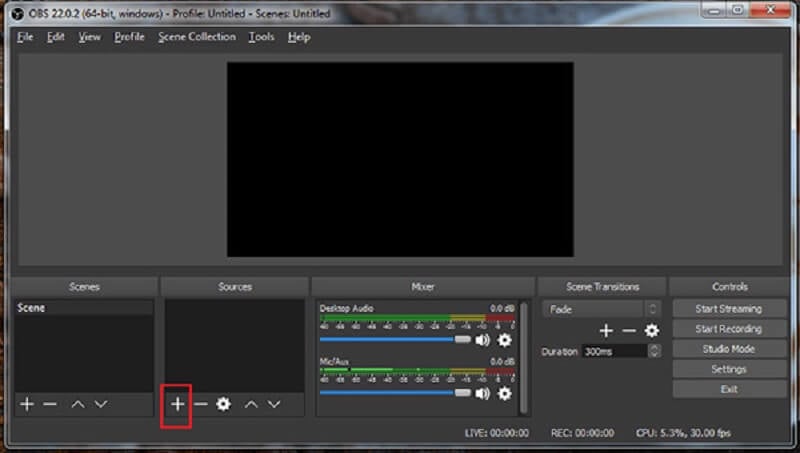Open the Edit menu
Screen dimensions: 800x453
click(x=56, y=37)
